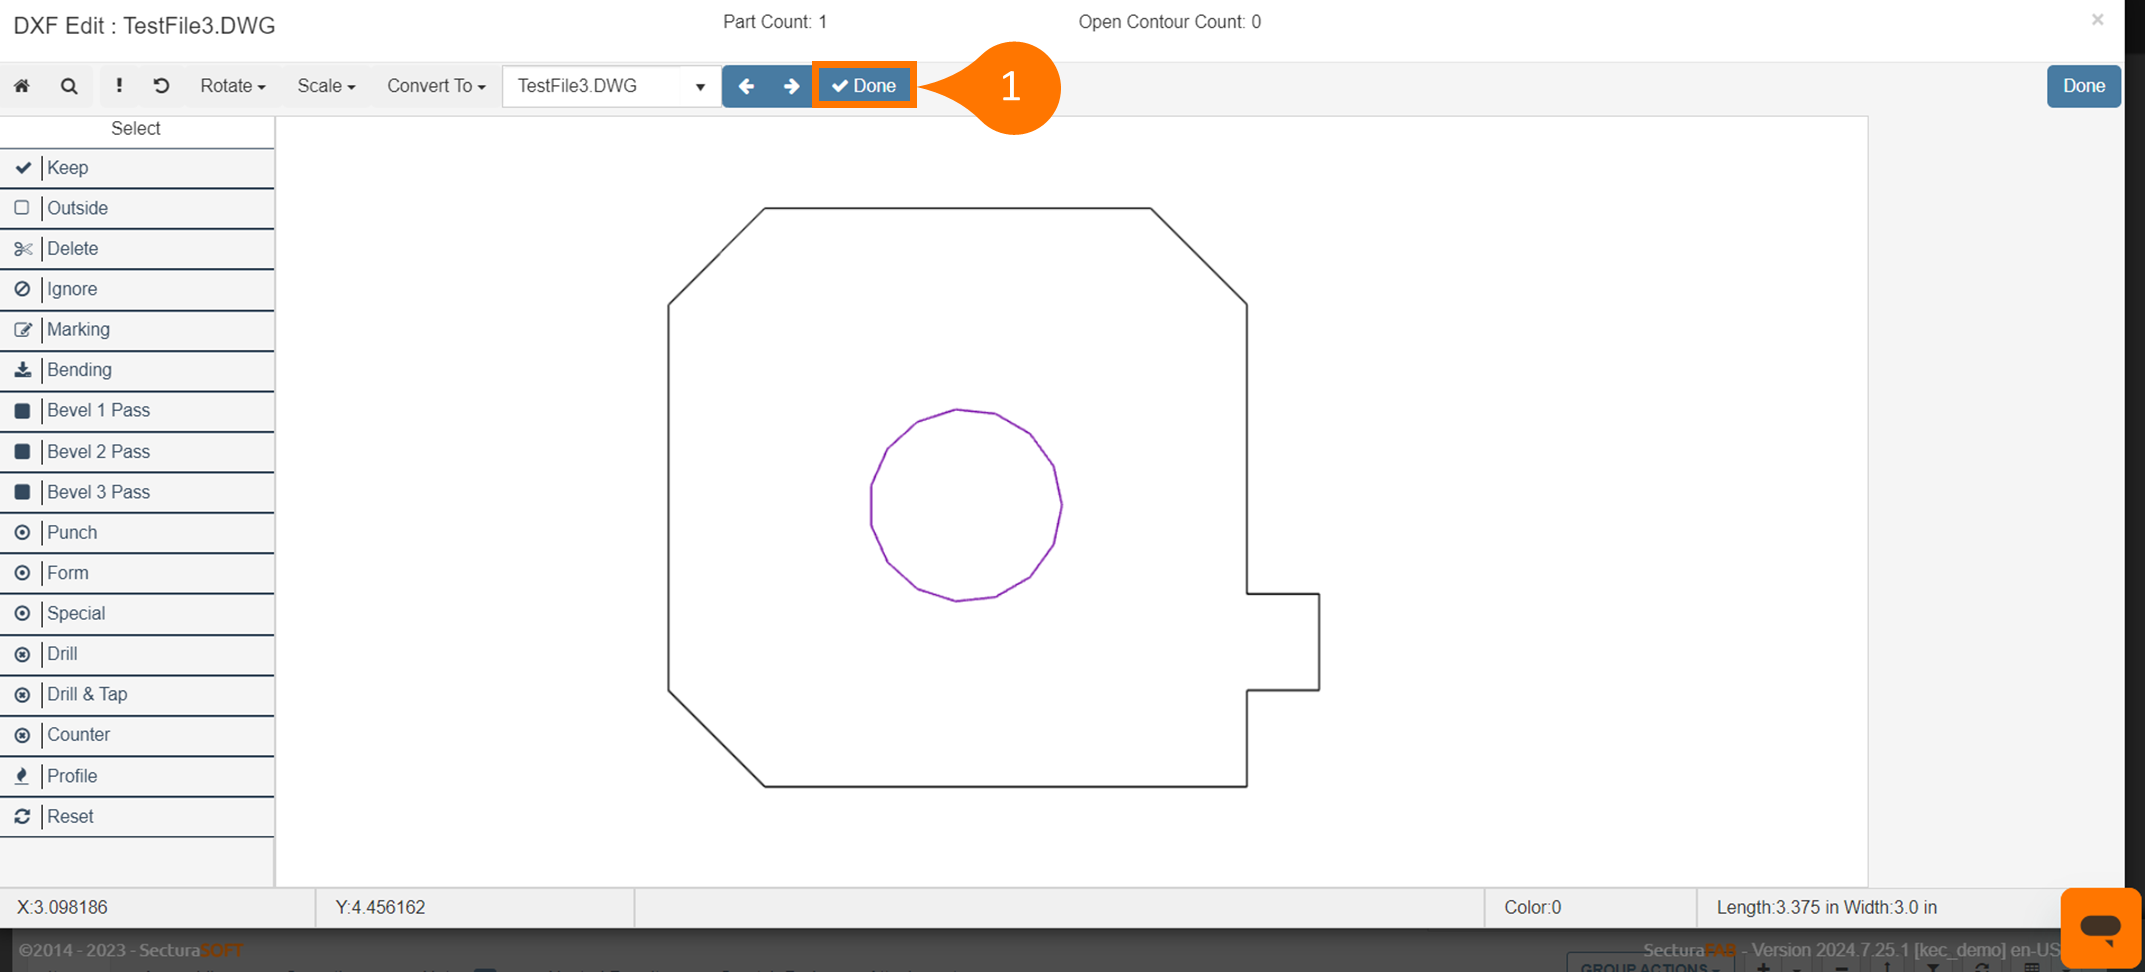
Task: Open the TestFile3.DWG file selector
Action: [611, 86]
